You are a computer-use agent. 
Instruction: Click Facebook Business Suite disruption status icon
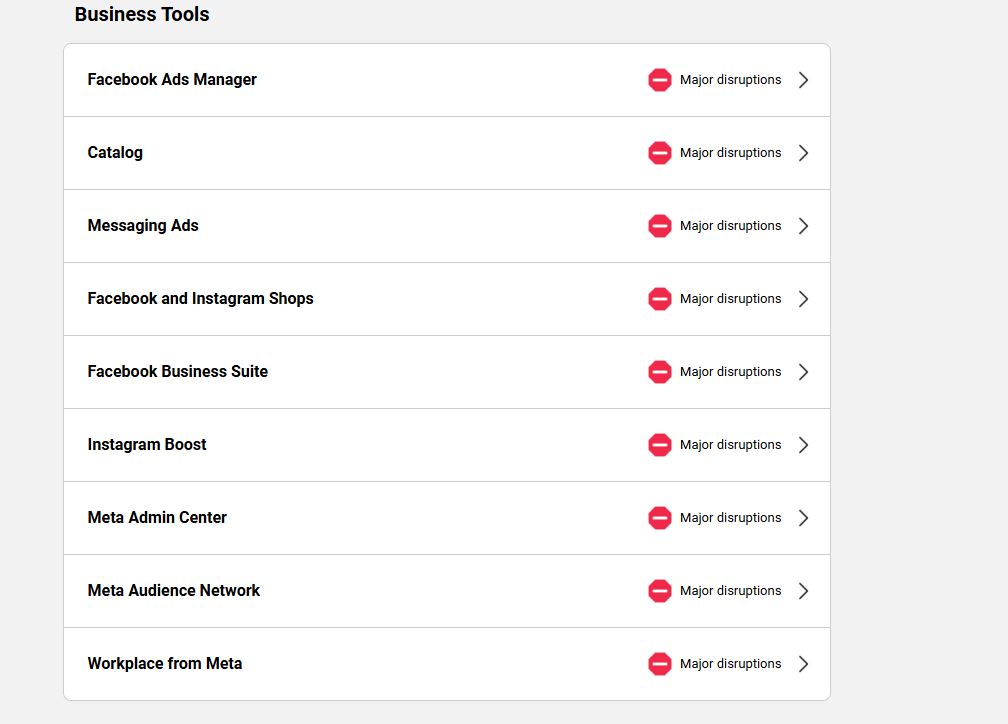click(x=660, y=372)
